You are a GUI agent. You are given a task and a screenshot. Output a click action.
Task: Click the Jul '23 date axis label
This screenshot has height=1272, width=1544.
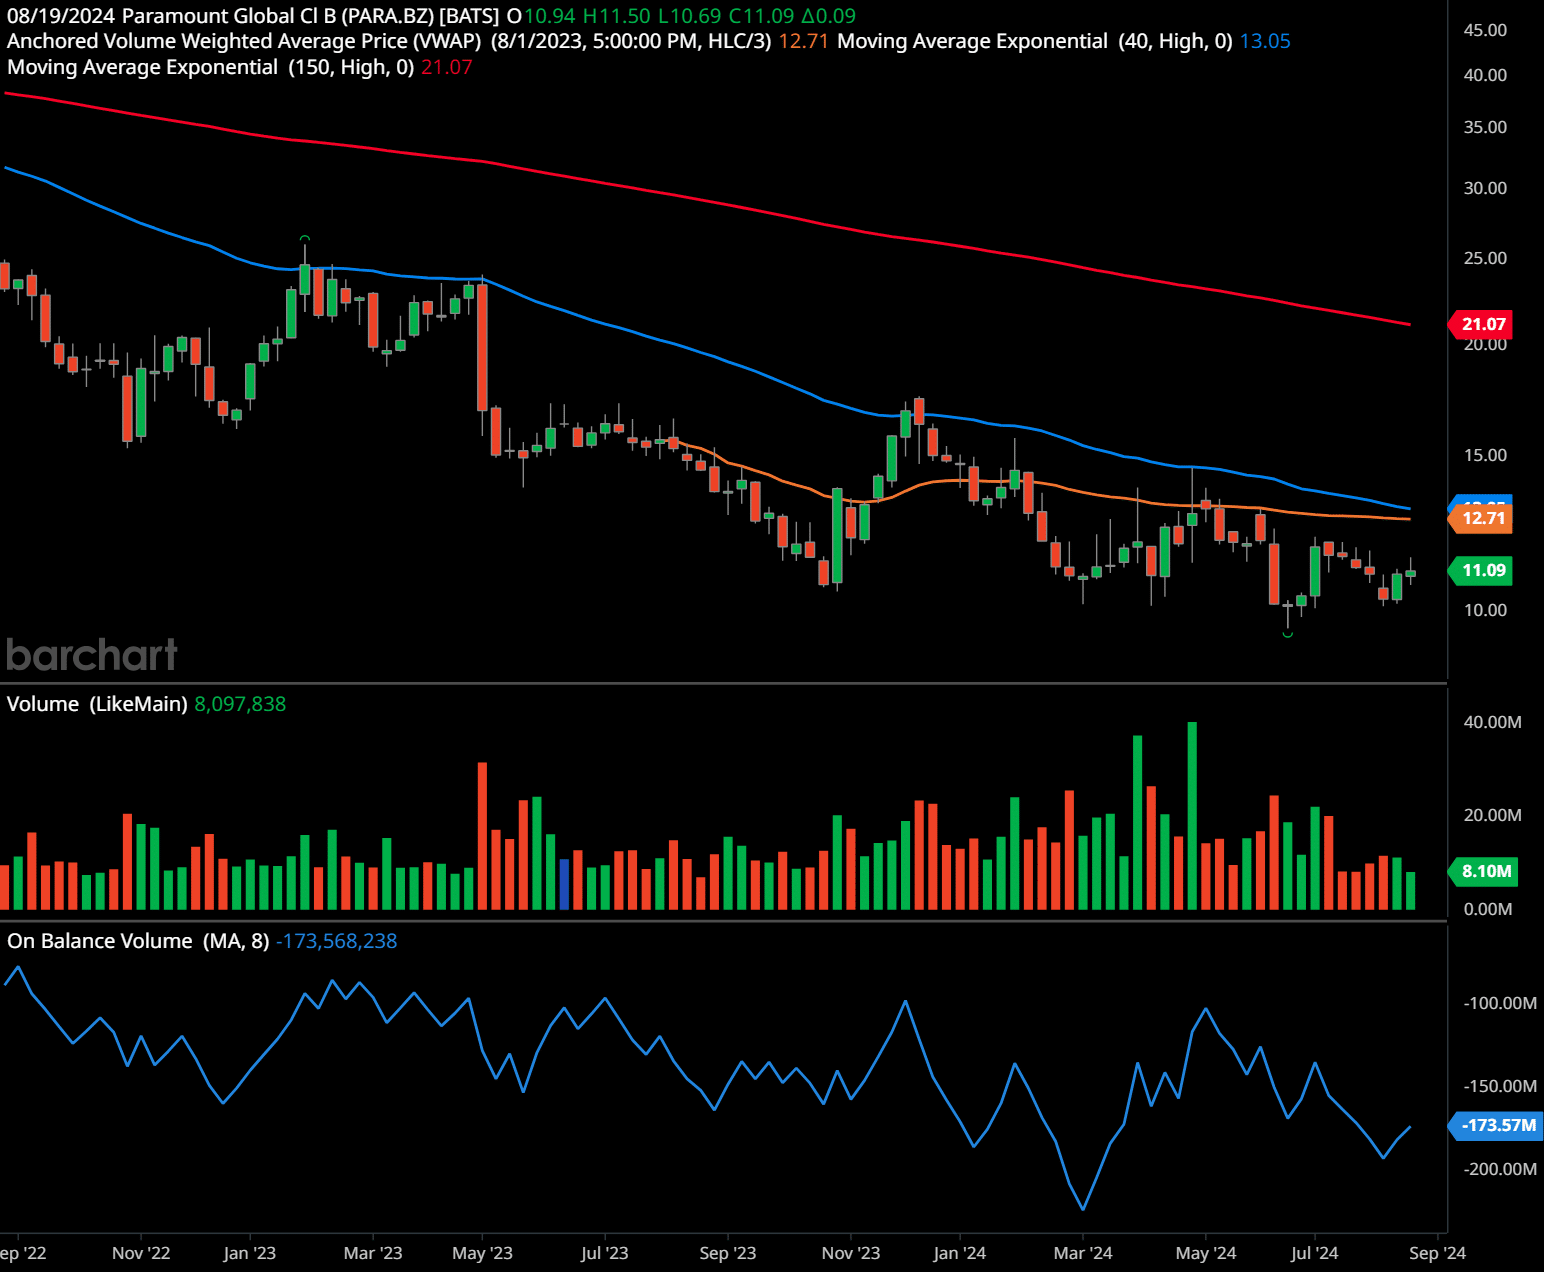[605, 1253]
